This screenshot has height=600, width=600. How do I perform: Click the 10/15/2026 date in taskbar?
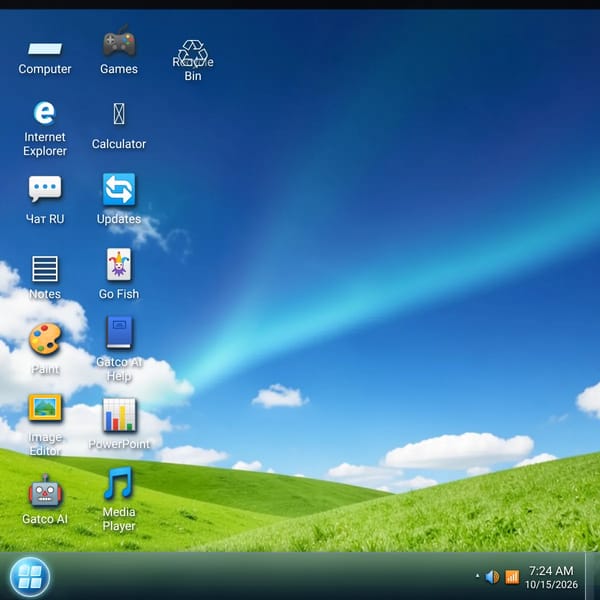(551, 585)
